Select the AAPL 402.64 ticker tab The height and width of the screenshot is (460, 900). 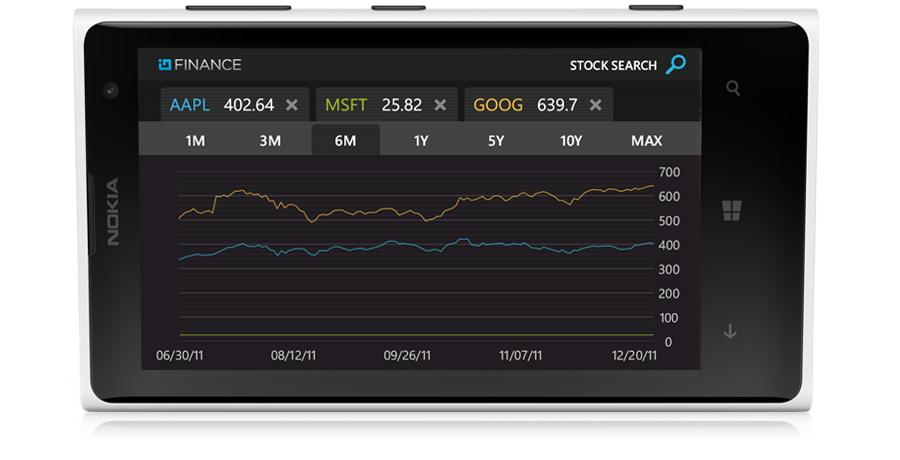point(235,105)
